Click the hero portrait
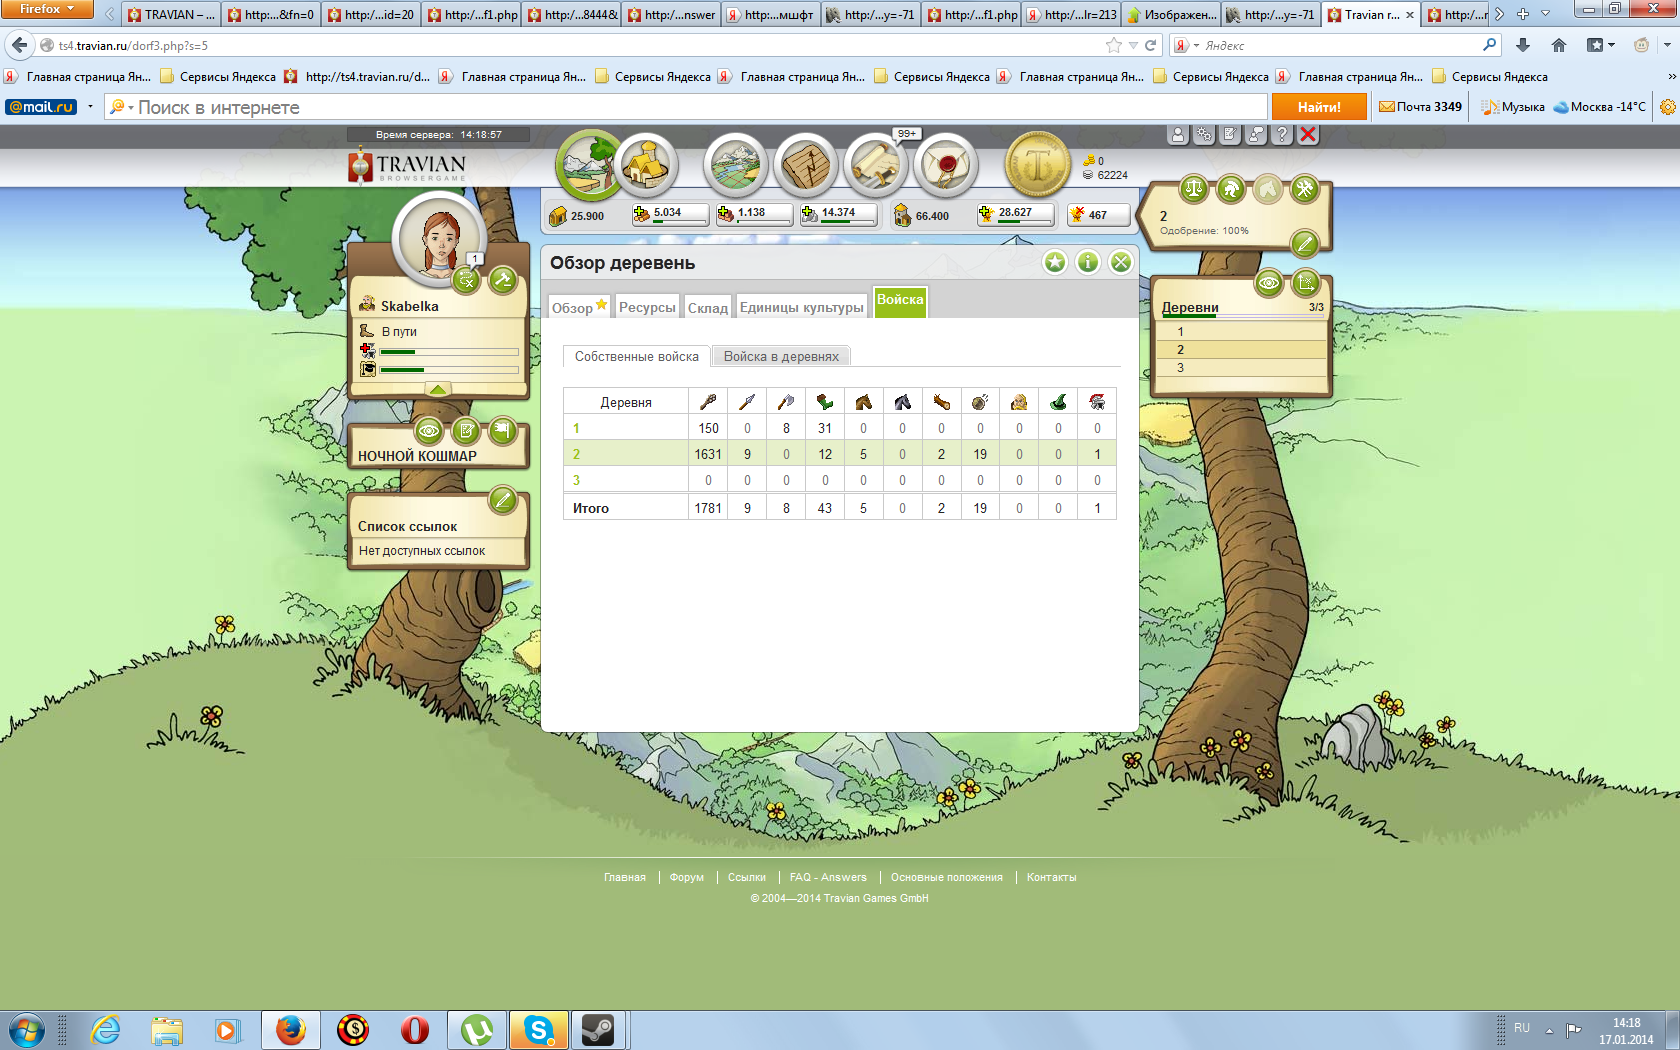 tap(439, 238)
